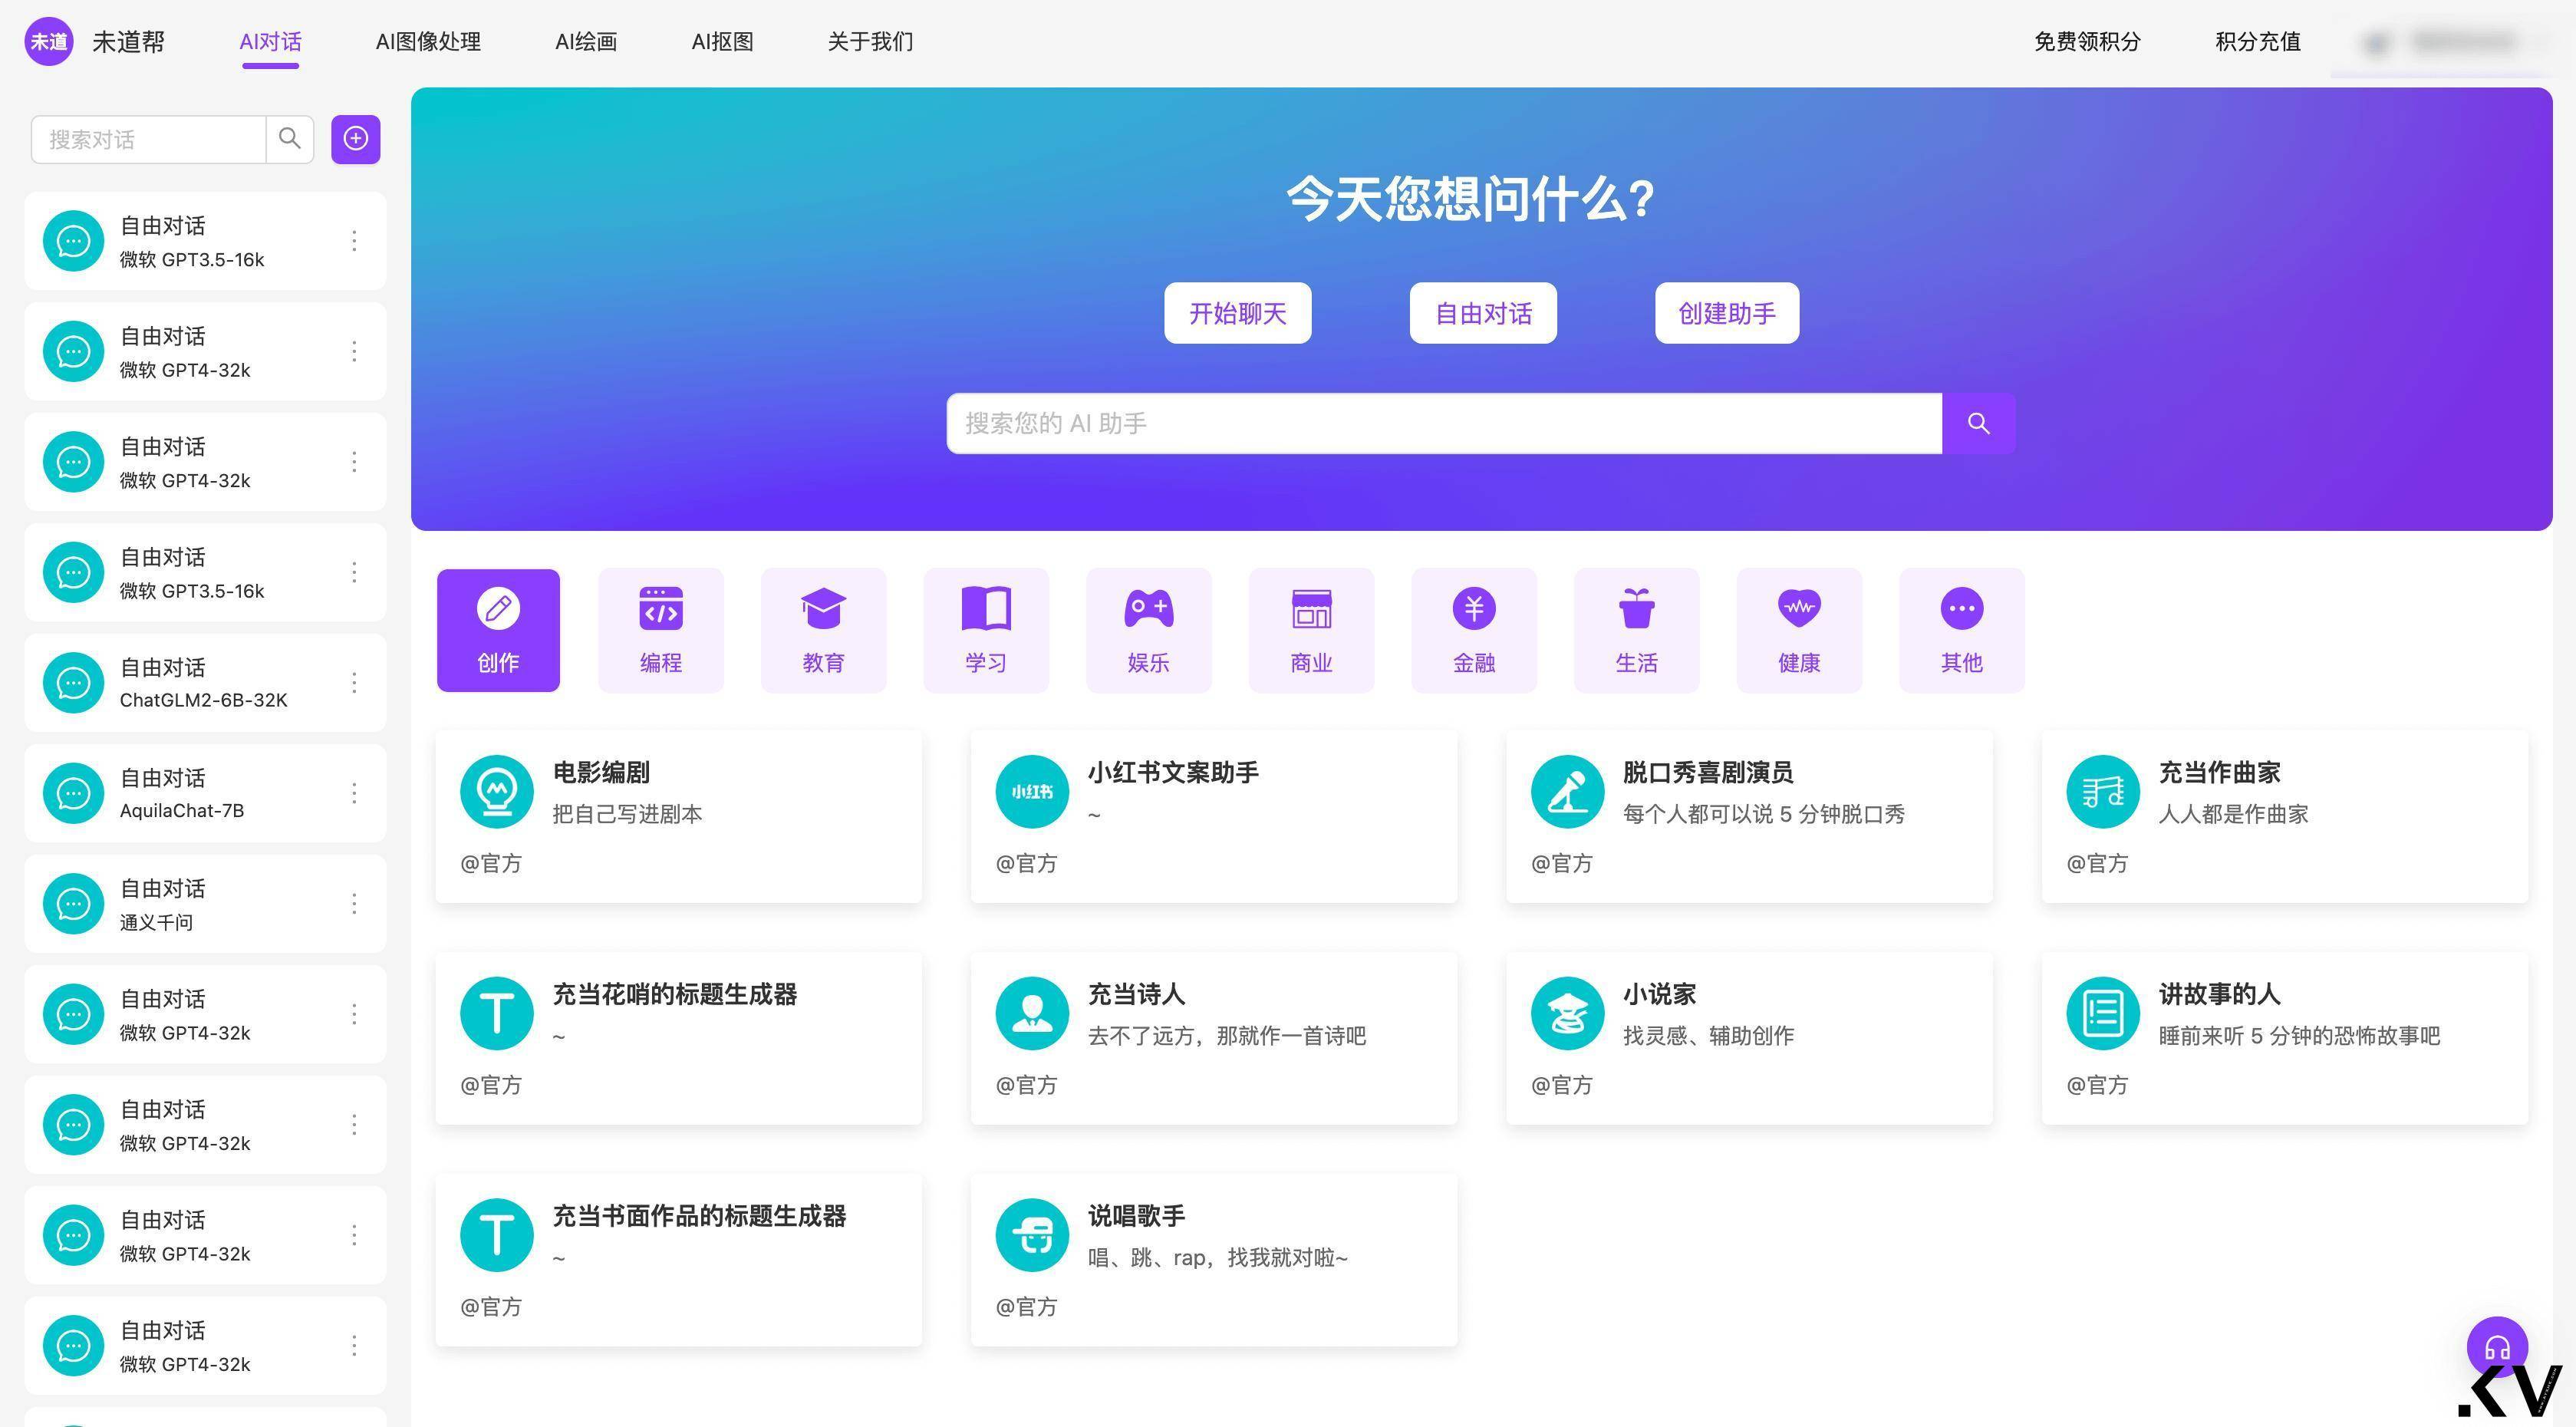Click the 未道帮 brand name
This screenshot has width=2576, height=1427.
tap(128, 42)
